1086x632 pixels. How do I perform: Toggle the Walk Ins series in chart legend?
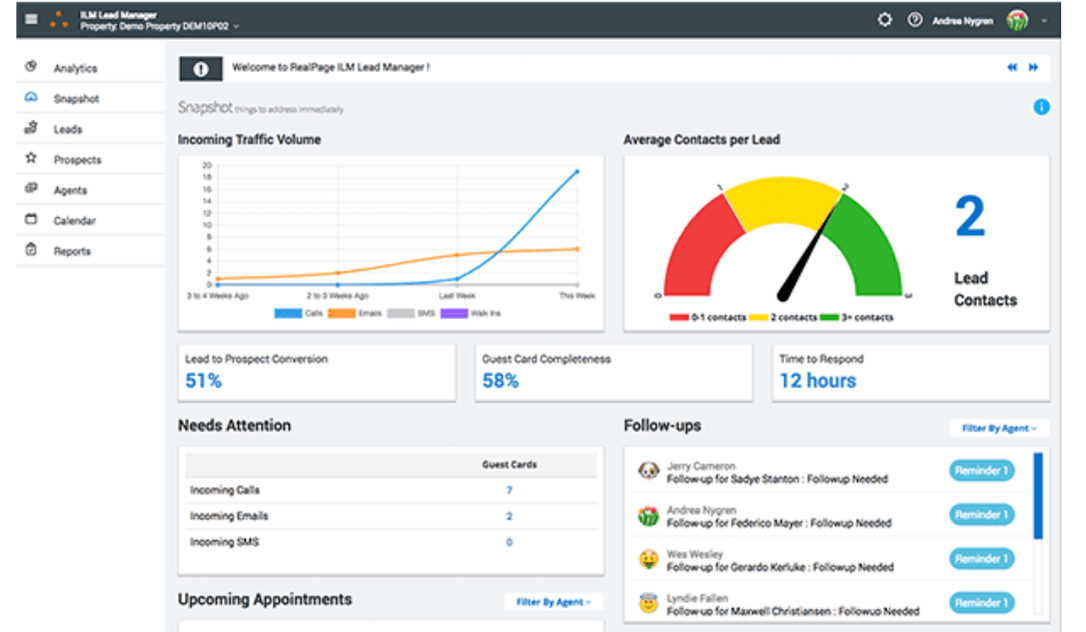[x=470, y=314]
